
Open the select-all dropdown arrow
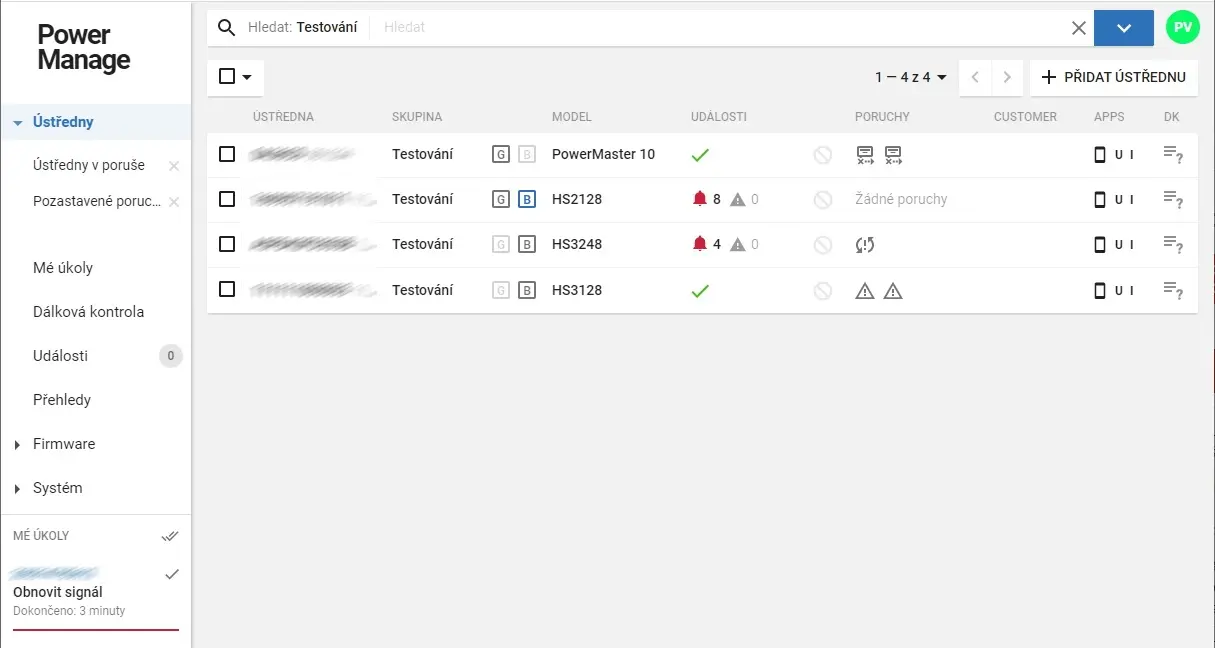(246, 77)
